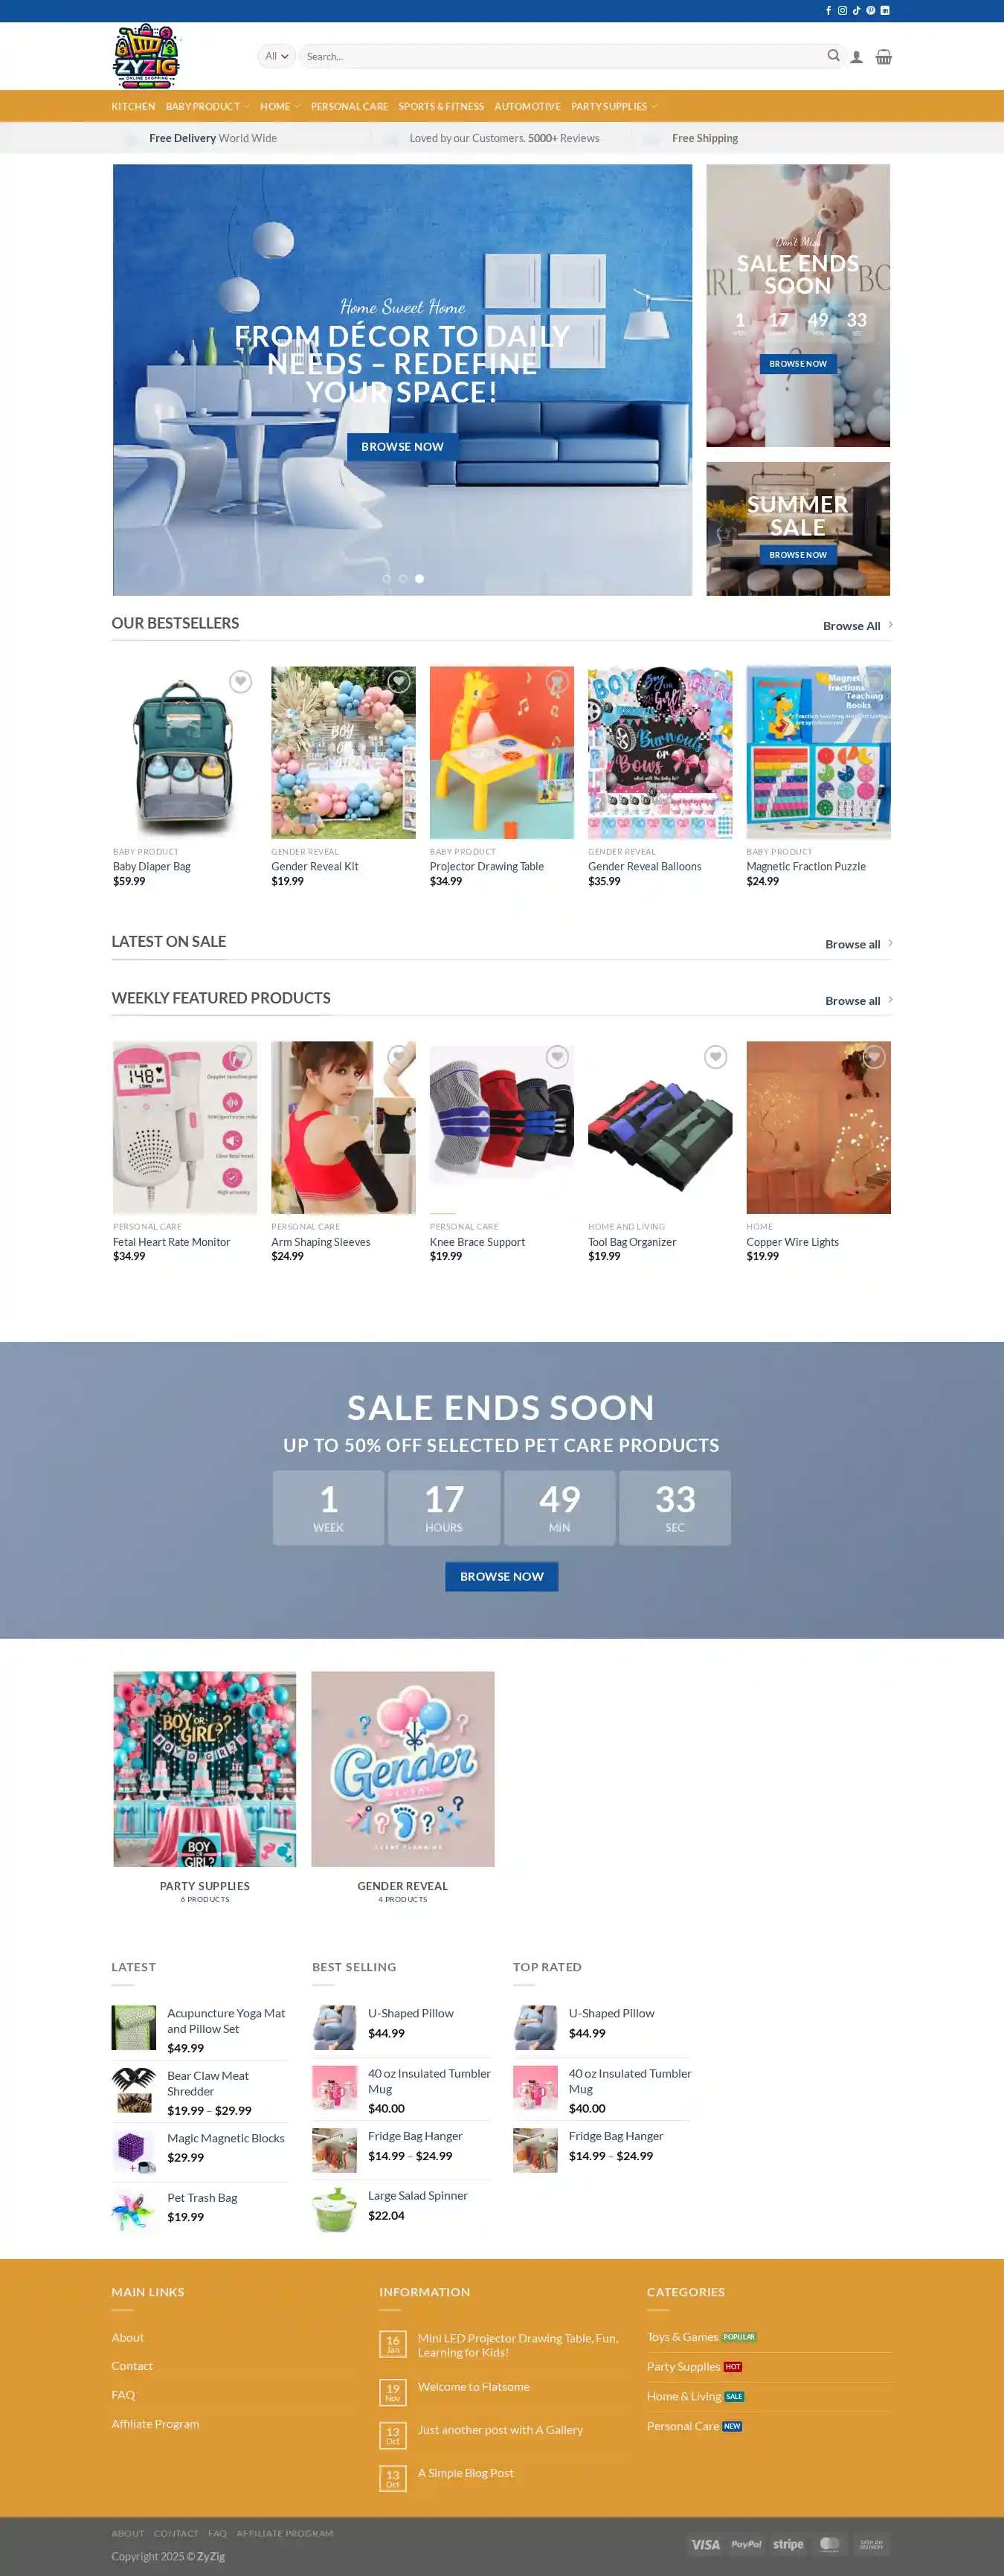The image size is (1004, 2576).
Task: Open the Sports & Fitness menu item
Action: [x=441, y=106]
